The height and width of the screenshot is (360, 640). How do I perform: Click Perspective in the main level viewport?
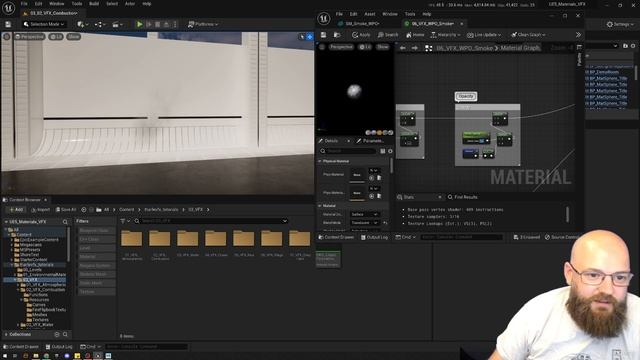(x=29, y=37)
